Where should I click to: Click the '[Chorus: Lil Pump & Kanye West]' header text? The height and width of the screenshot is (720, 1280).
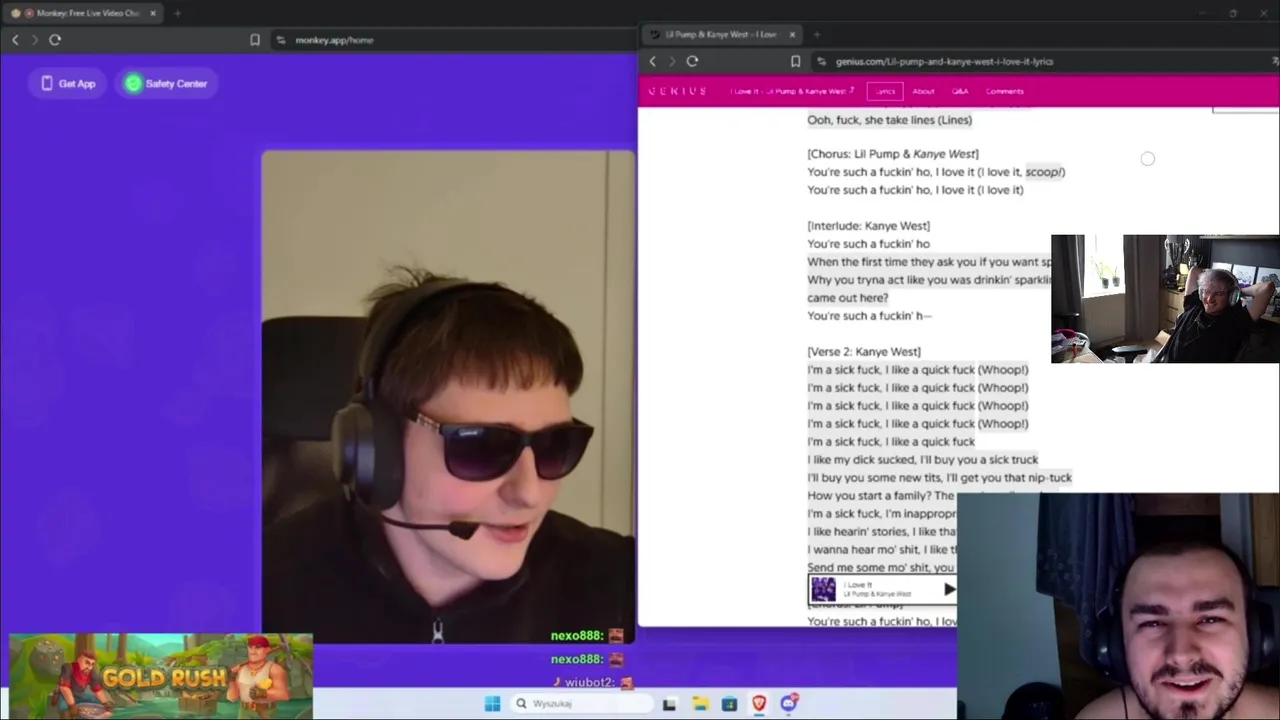(x=893, y=154)
